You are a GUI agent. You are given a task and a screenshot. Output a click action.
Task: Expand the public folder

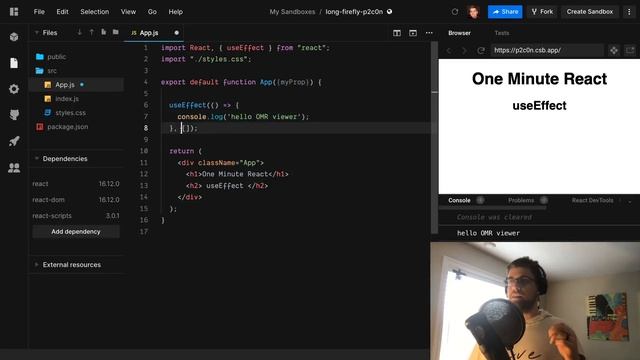click(x=51, y=57)
